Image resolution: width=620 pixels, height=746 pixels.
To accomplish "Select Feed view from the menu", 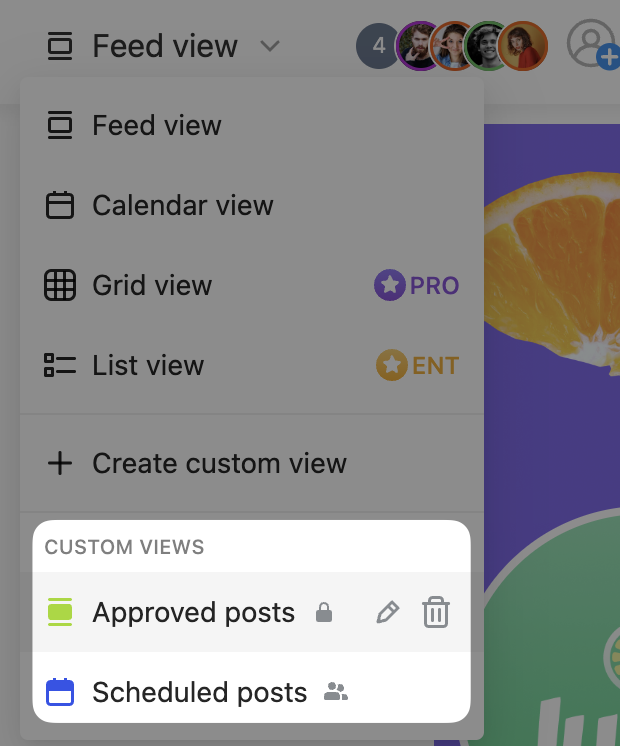I will tap(157, 126).
